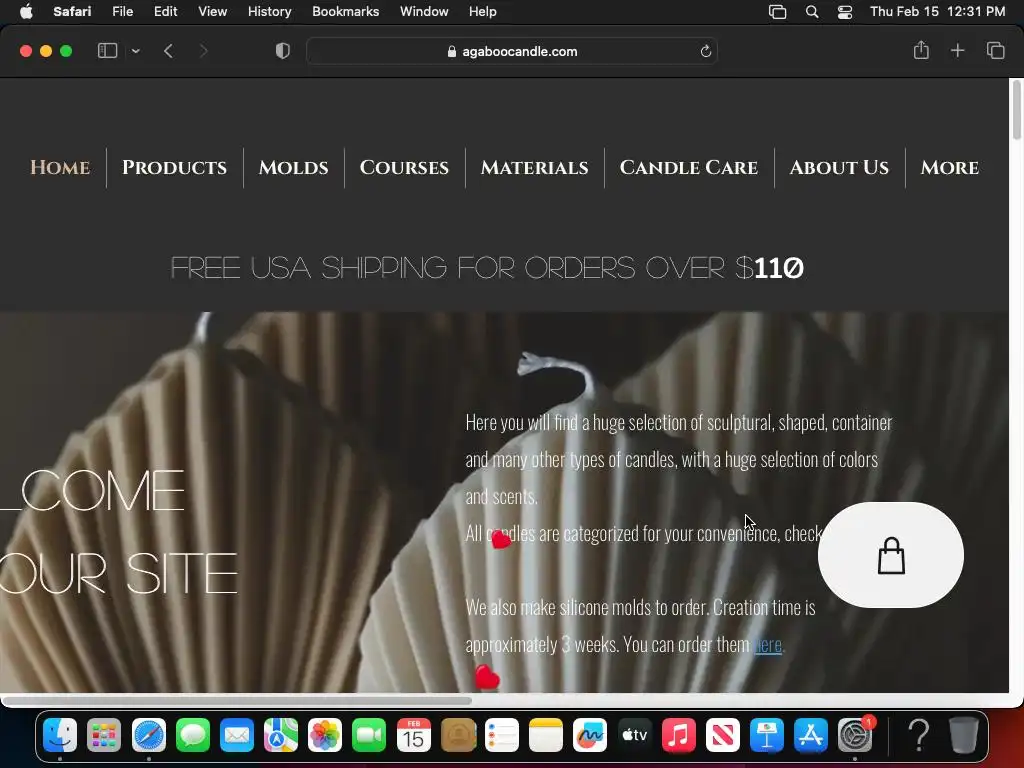The height and width of the screenshot is (768, 1024).
Task: Click the horizontal scrollbar thumb
Action: click(x=236, y=701)
